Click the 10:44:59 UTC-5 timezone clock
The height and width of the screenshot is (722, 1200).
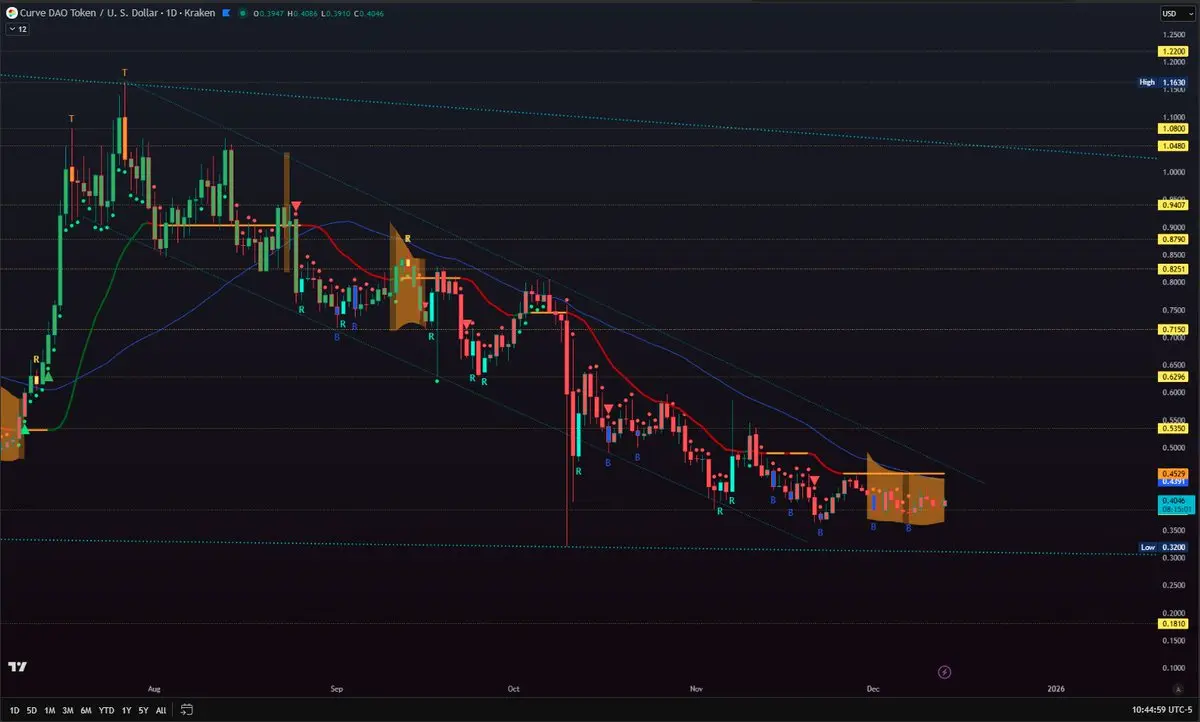pos(1164,710)
